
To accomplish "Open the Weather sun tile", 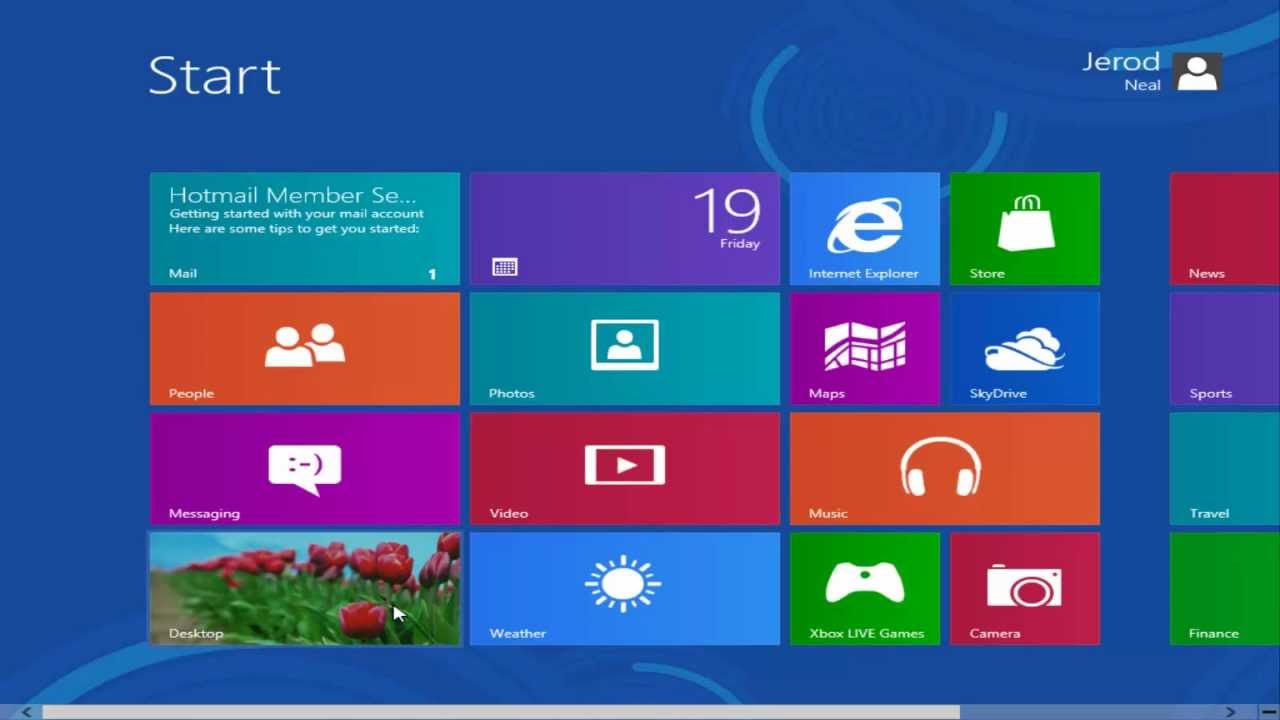I will click(x=625, y=589).
